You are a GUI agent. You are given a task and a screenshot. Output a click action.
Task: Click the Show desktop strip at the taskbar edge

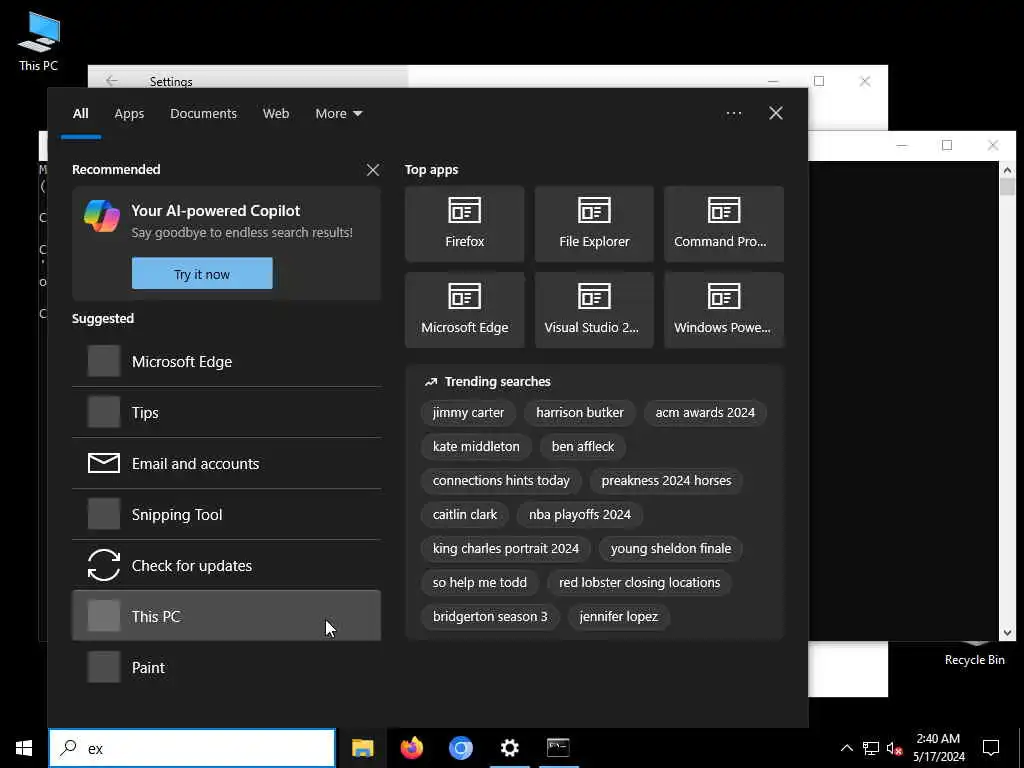pyautogui.click(x=1021, y=748)
